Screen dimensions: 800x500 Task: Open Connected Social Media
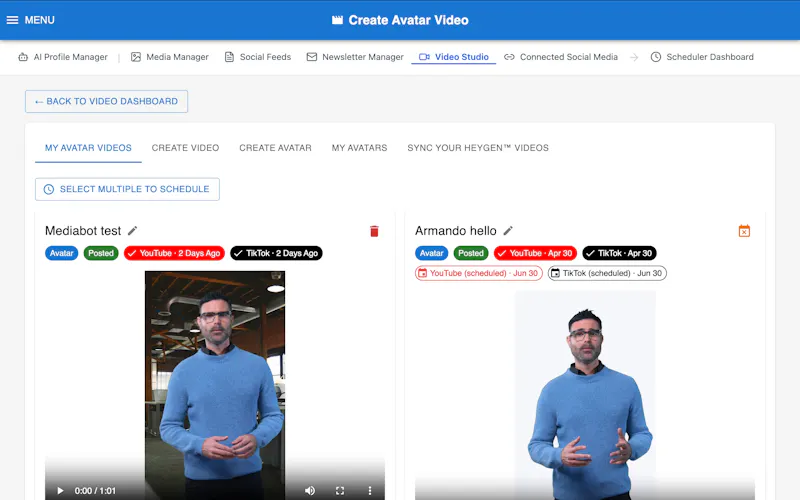pyautogui.click(x=561, y=57)
